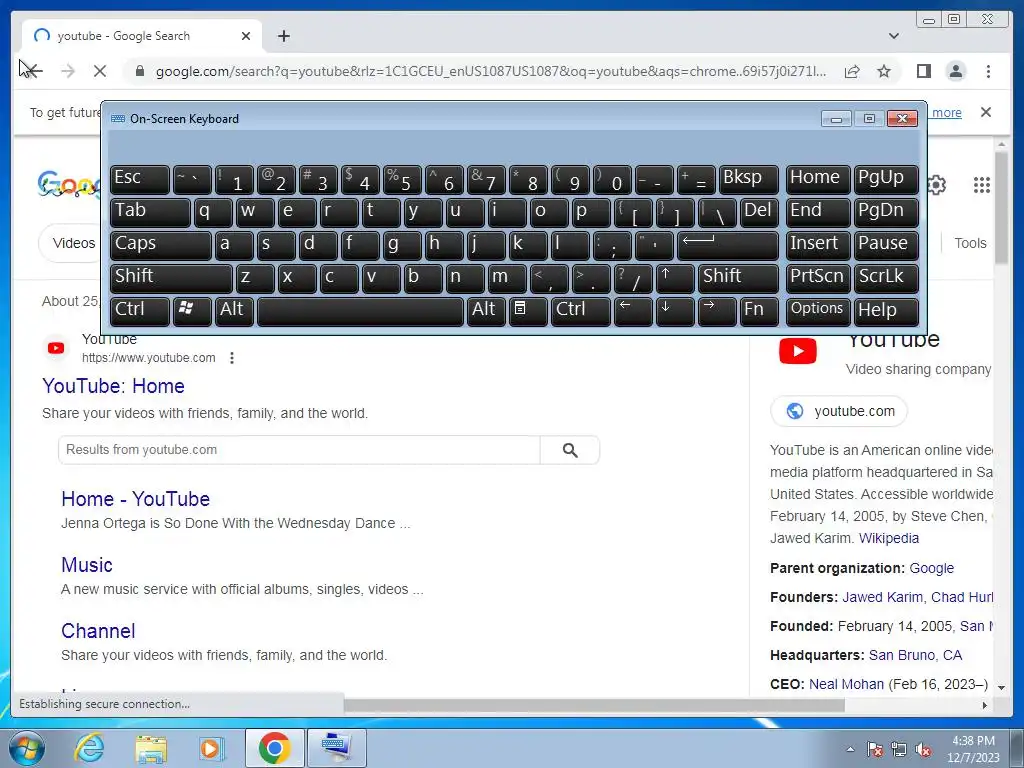Launch Internet Explorer from taskbar
The width and height of the screenshot is (1024, 768).
[x=89, y=748]
